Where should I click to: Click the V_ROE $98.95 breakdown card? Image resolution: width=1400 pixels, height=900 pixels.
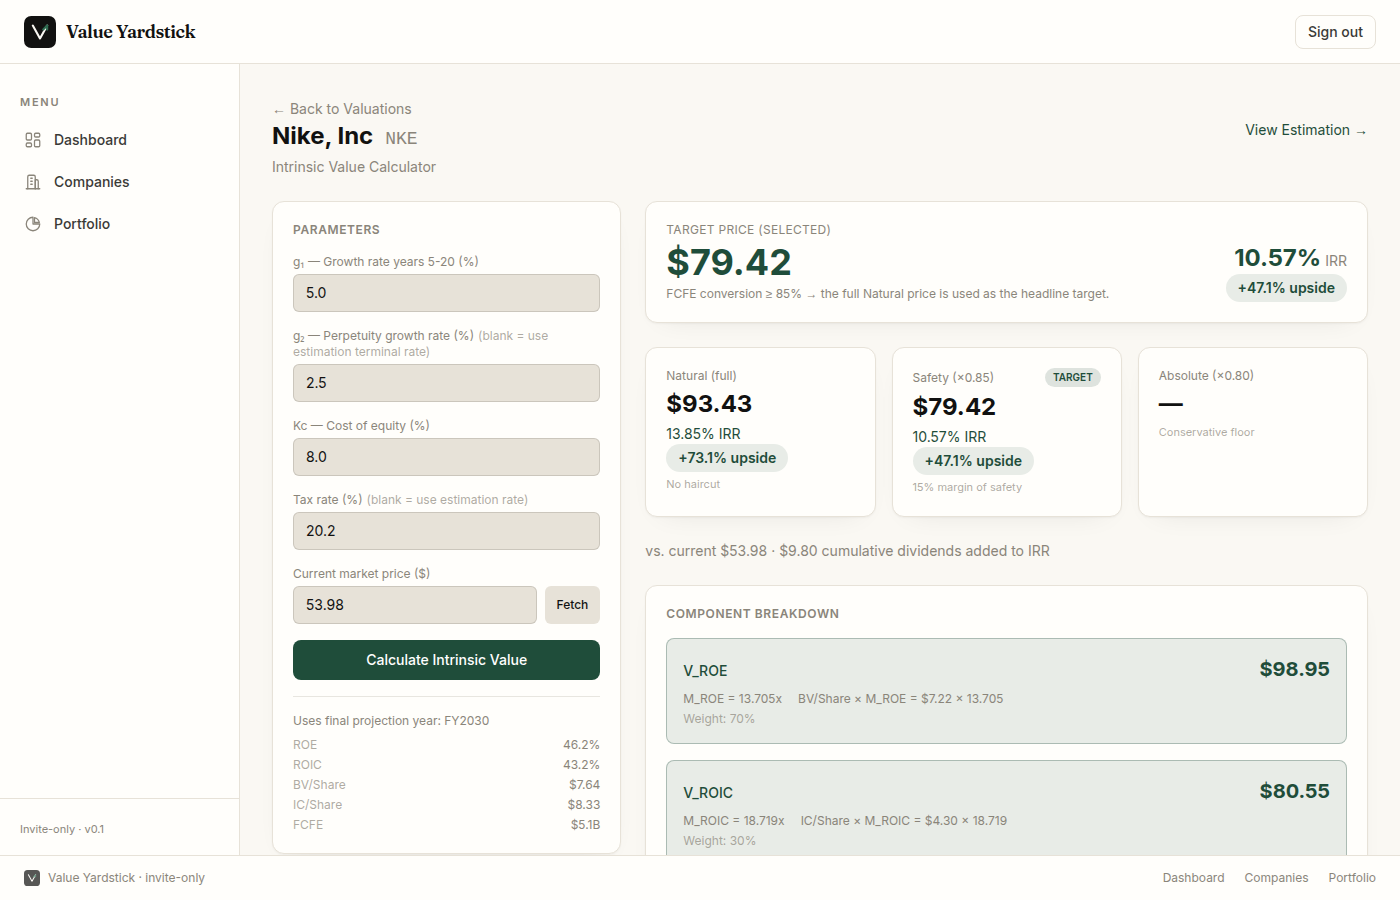(x=1006, y=691)
